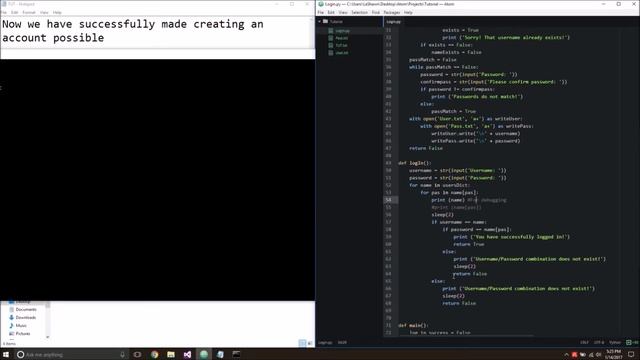
Task: Click the CRLF line ending indicator
Action: (584, 342)
